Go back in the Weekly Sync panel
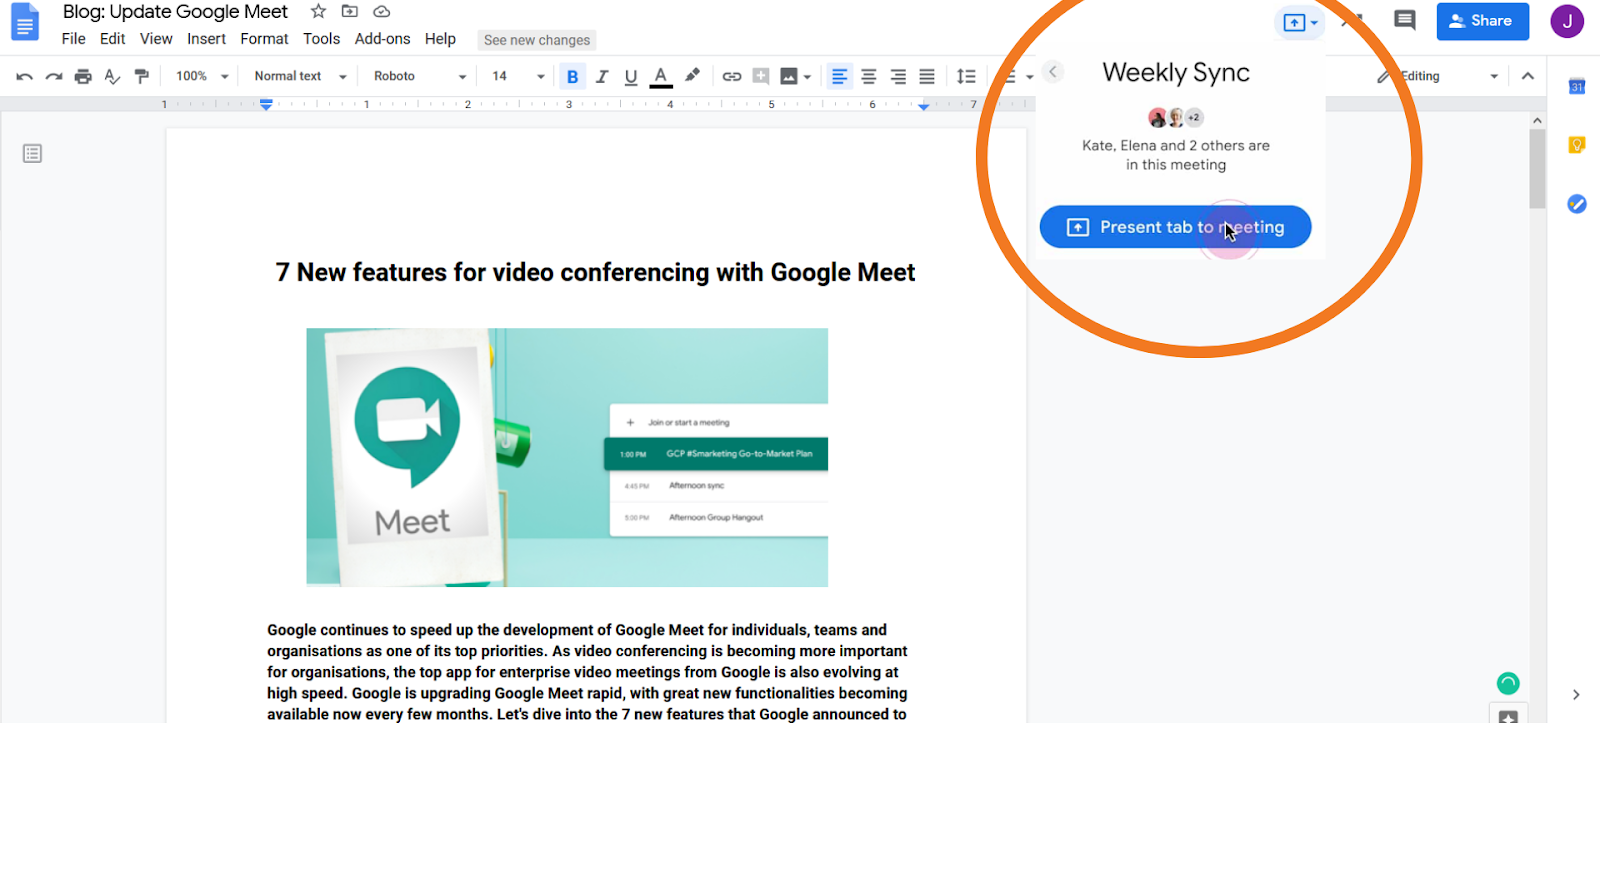The image size is (1600, 892). 1052,72
